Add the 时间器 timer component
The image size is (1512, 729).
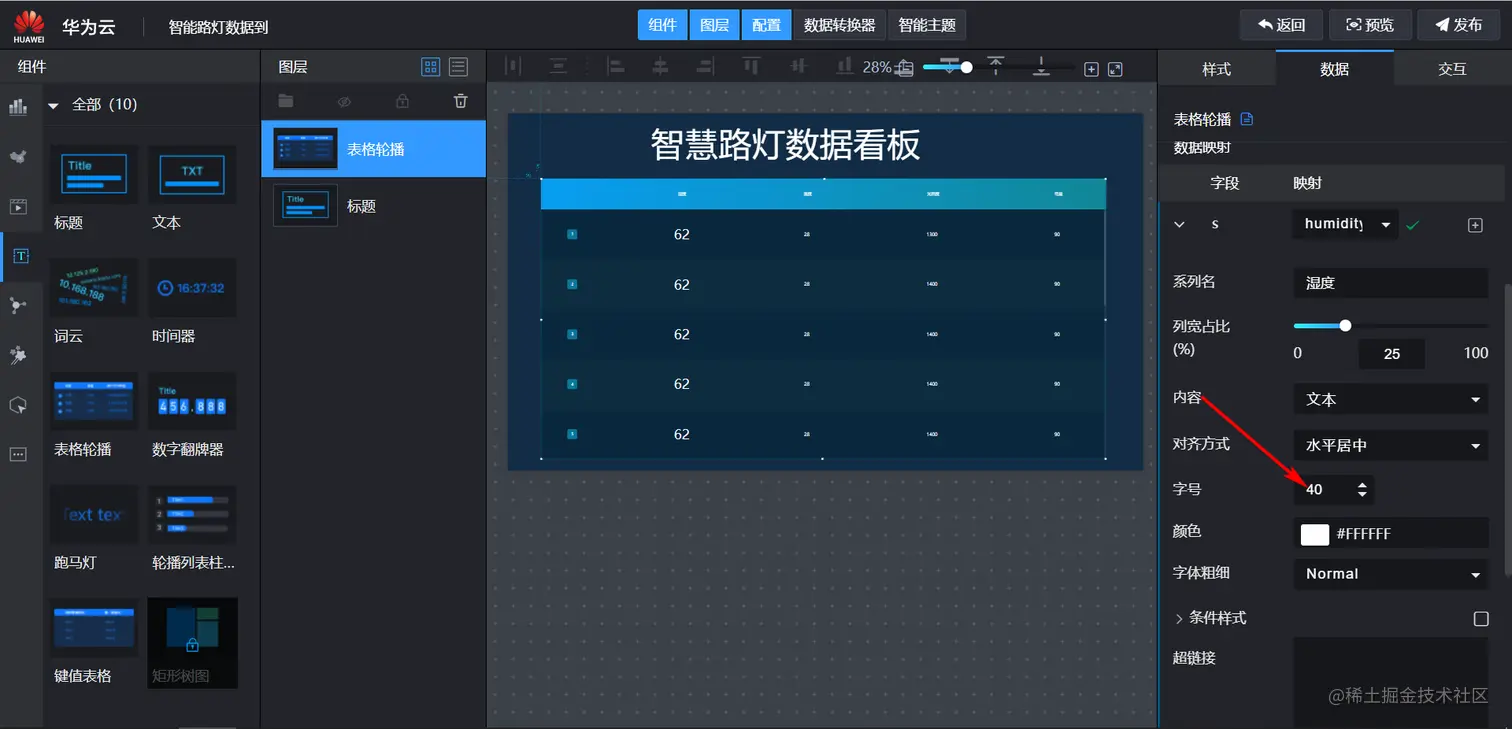[x=192, y=289]
